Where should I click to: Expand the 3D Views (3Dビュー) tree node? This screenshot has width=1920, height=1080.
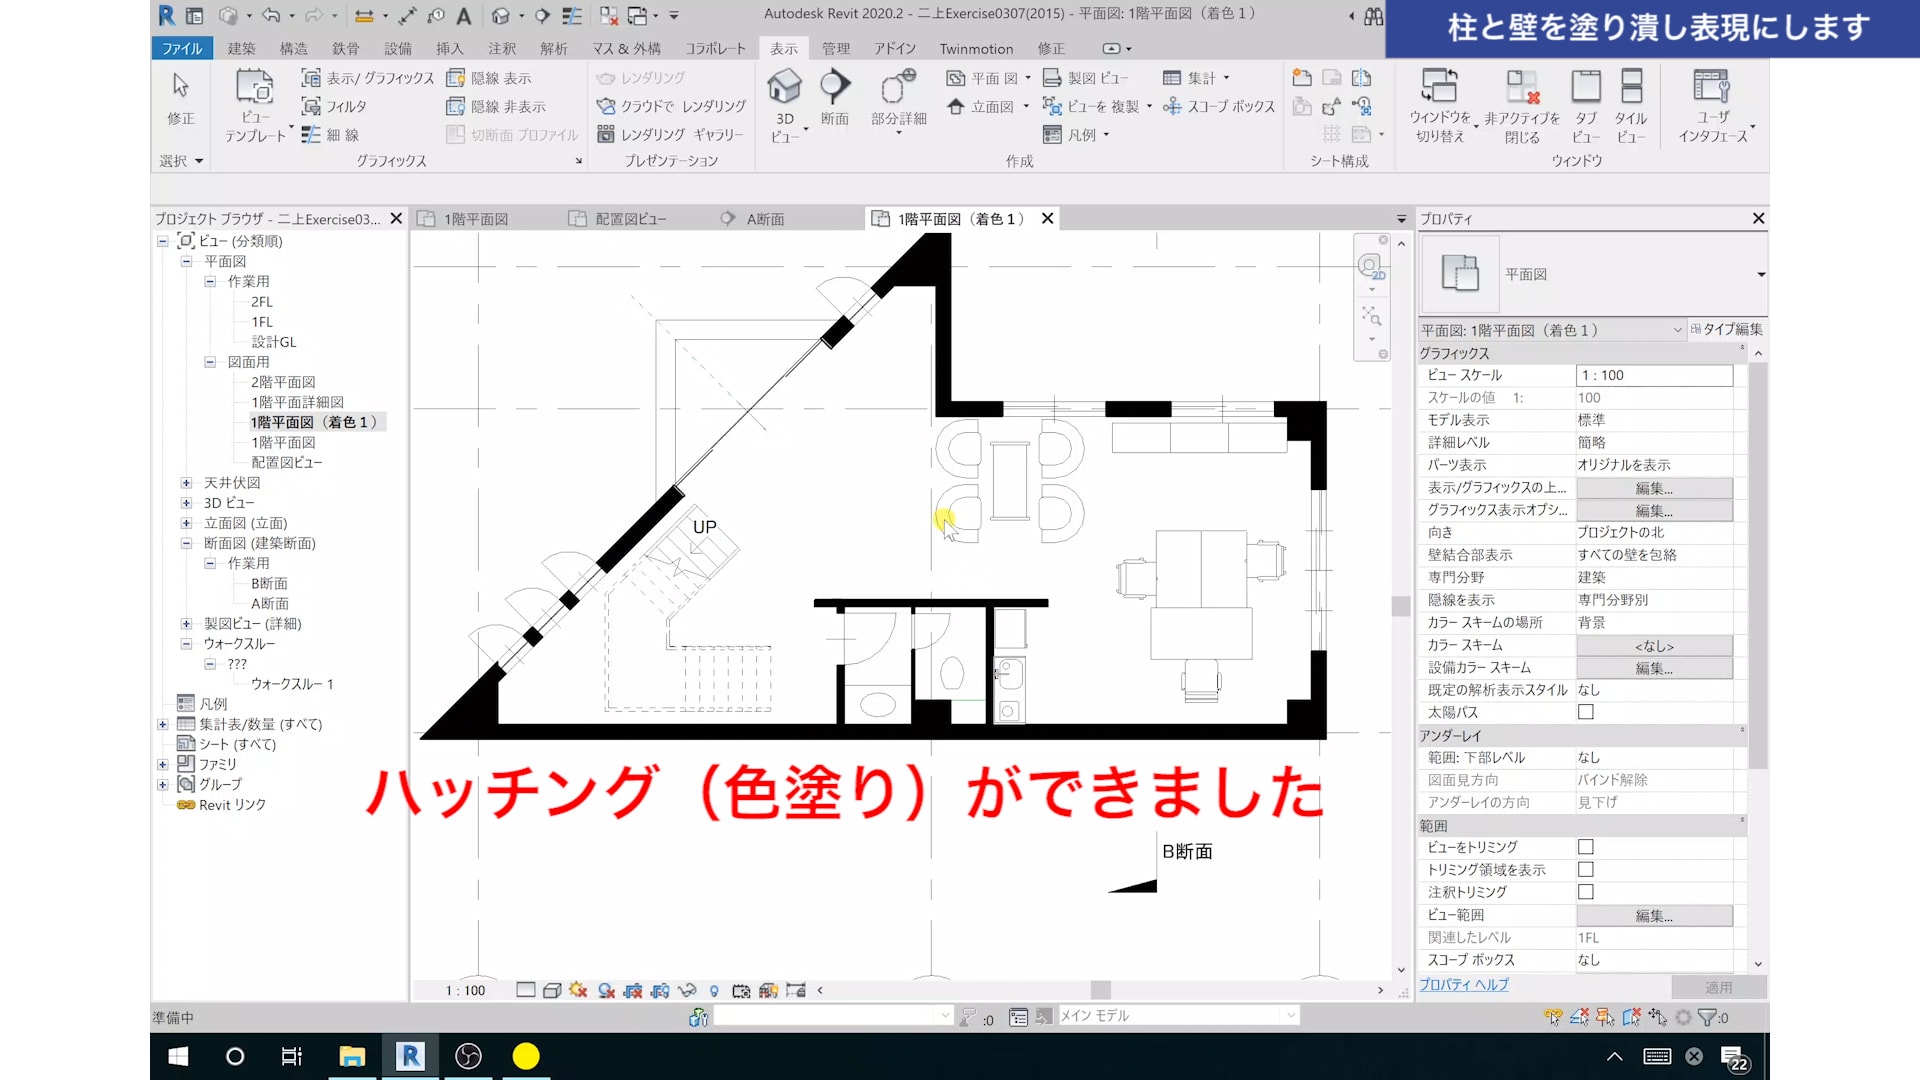tap(186, 503)
